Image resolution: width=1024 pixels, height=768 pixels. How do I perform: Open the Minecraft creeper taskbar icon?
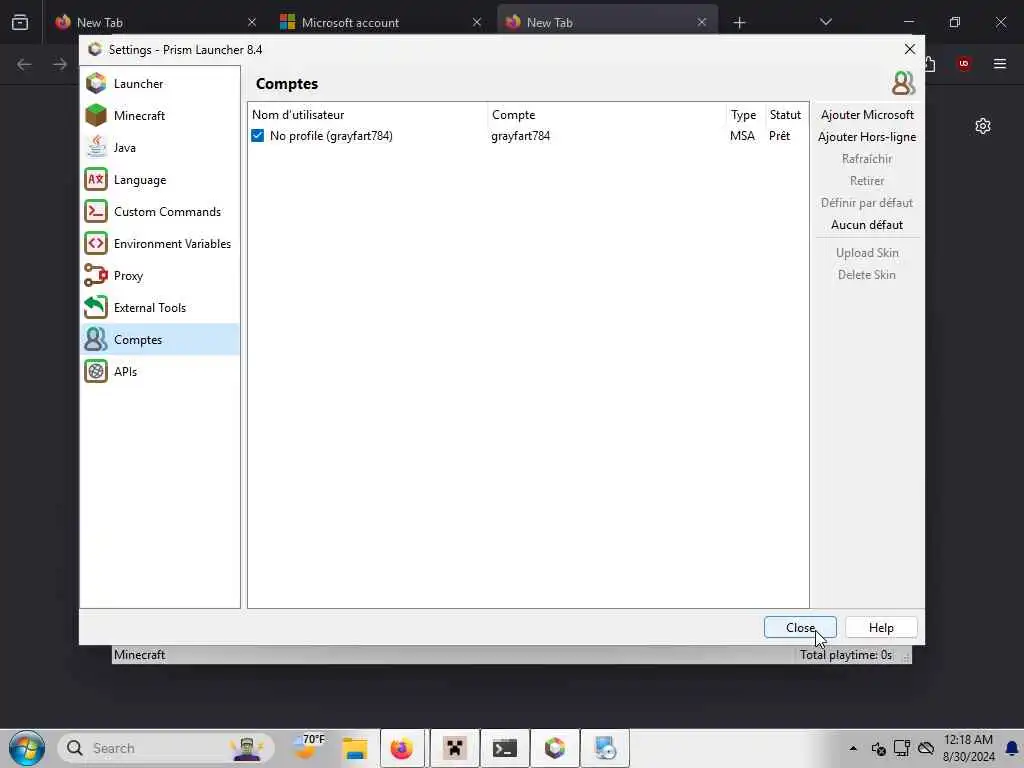455,748
